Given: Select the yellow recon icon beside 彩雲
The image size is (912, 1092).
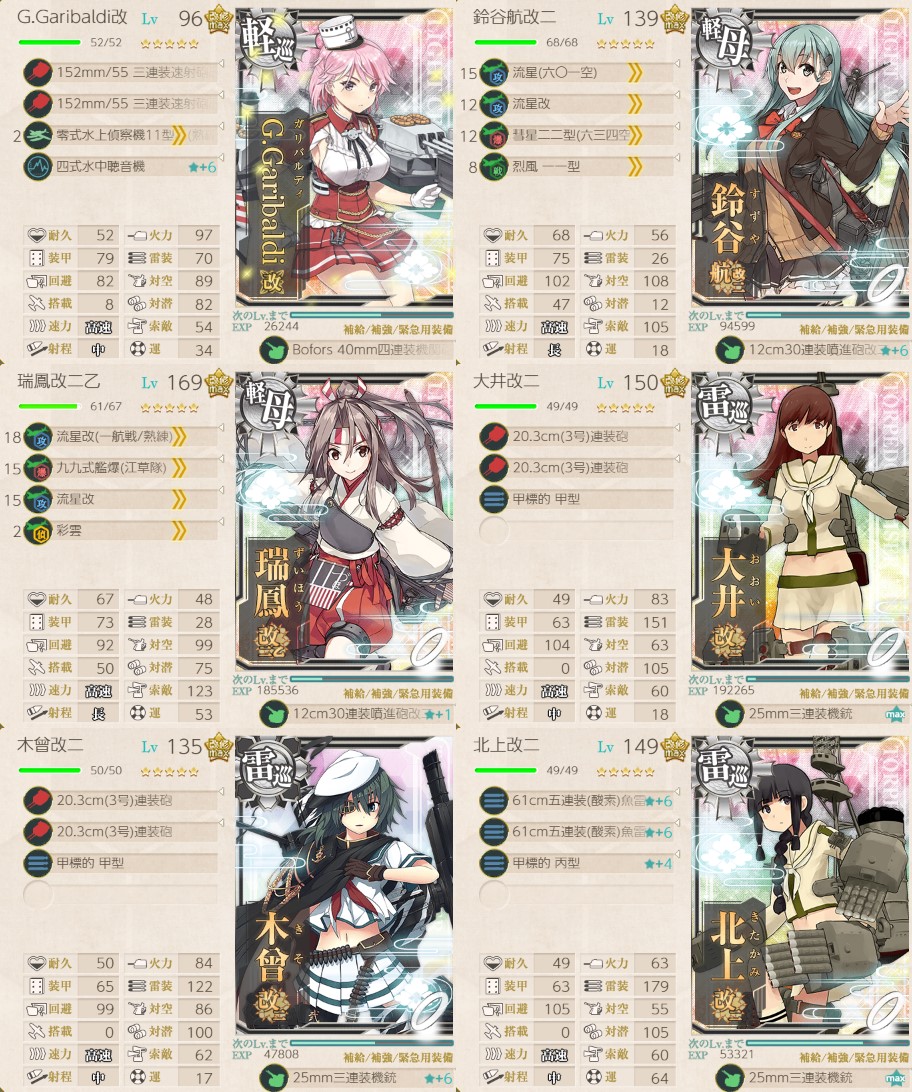Looking at the screenshot, I should 38,531.
